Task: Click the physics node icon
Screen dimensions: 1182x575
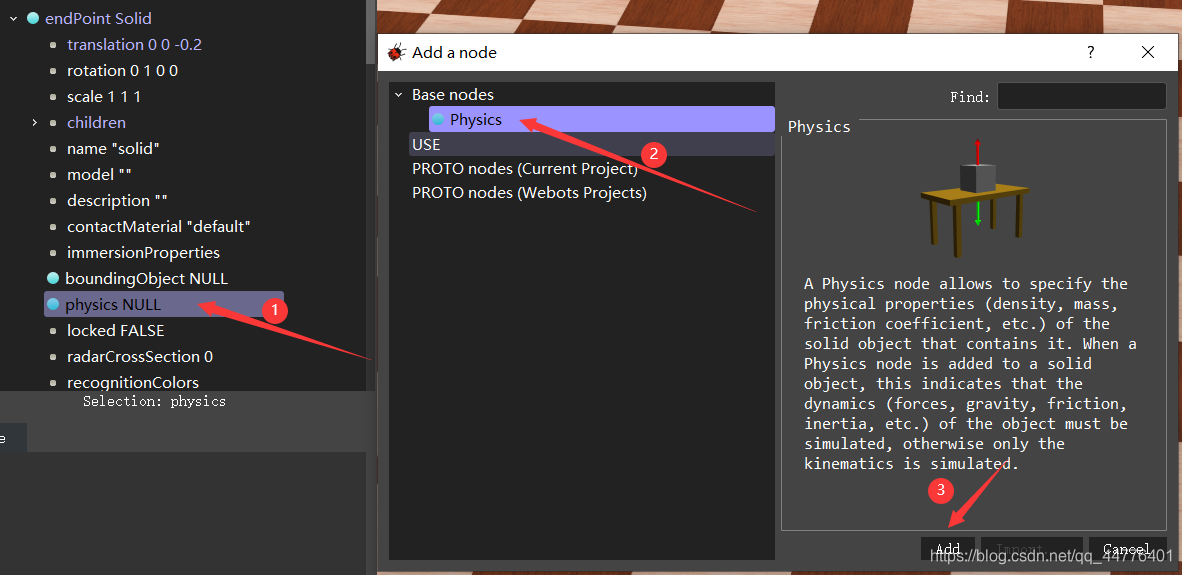Action: (x=53, y=304)
